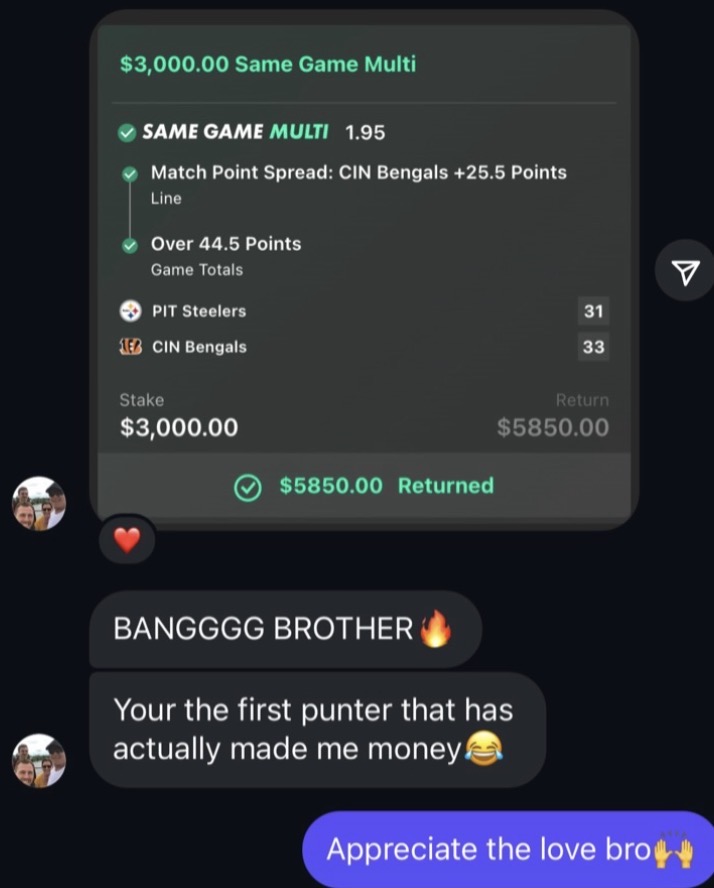Image resolution: width=714 pixels, height=888 pixels.
Task: Click the Pittsburgh Steelers team logo
Action: [131, 311]
